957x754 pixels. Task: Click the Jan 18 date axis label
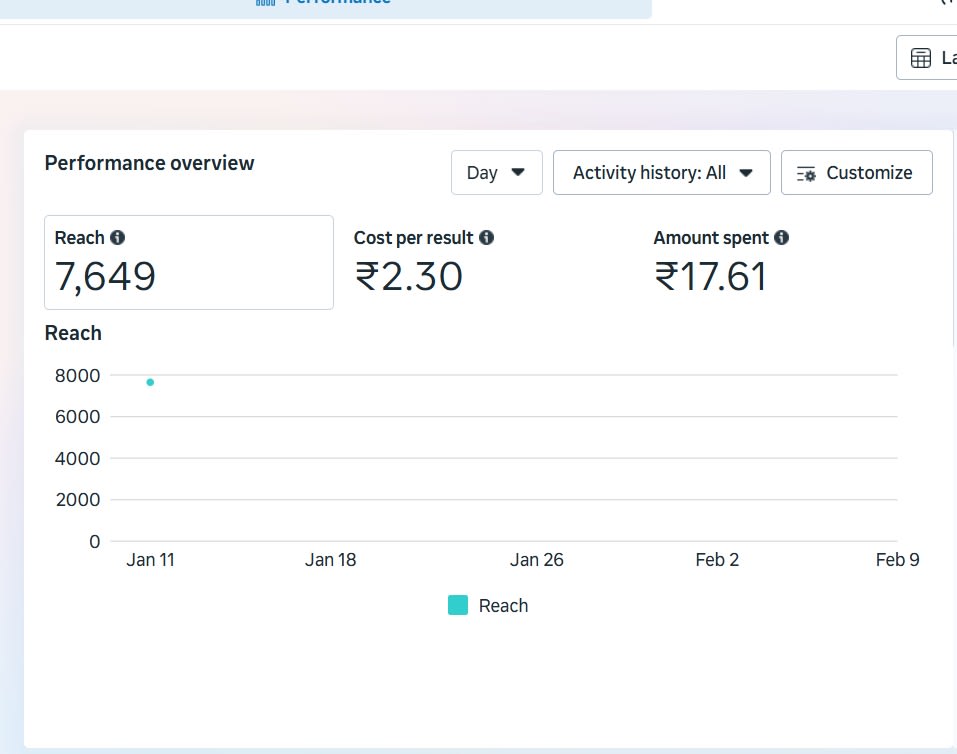coord(330,560)
